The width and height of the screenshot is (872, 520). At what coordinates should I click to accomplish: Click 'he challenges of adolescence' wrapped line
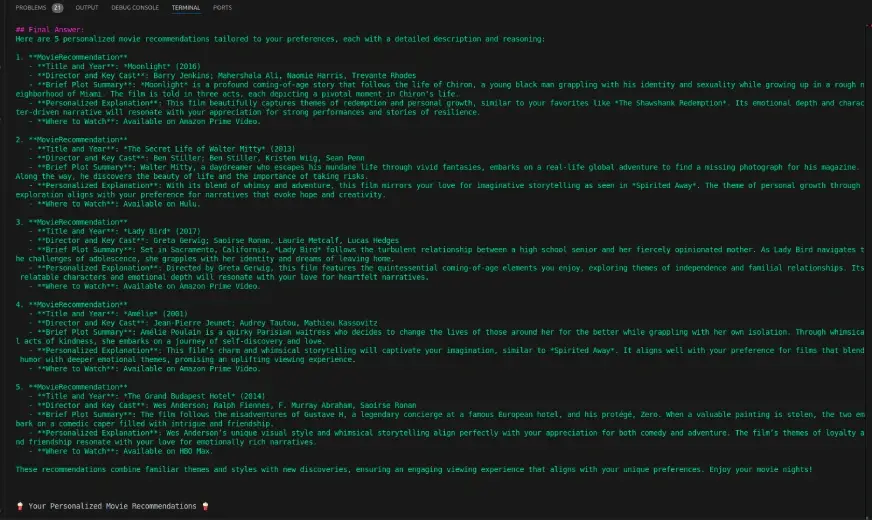click(x=205, y=259)
